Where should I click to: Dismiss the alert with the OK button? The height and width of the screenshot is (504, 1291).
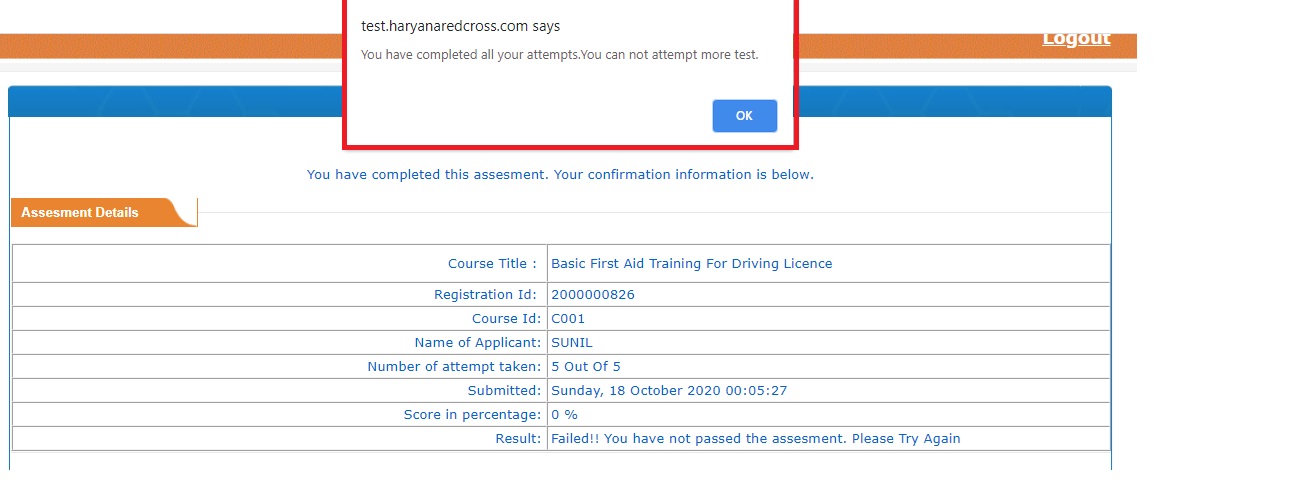coord(744,116)
